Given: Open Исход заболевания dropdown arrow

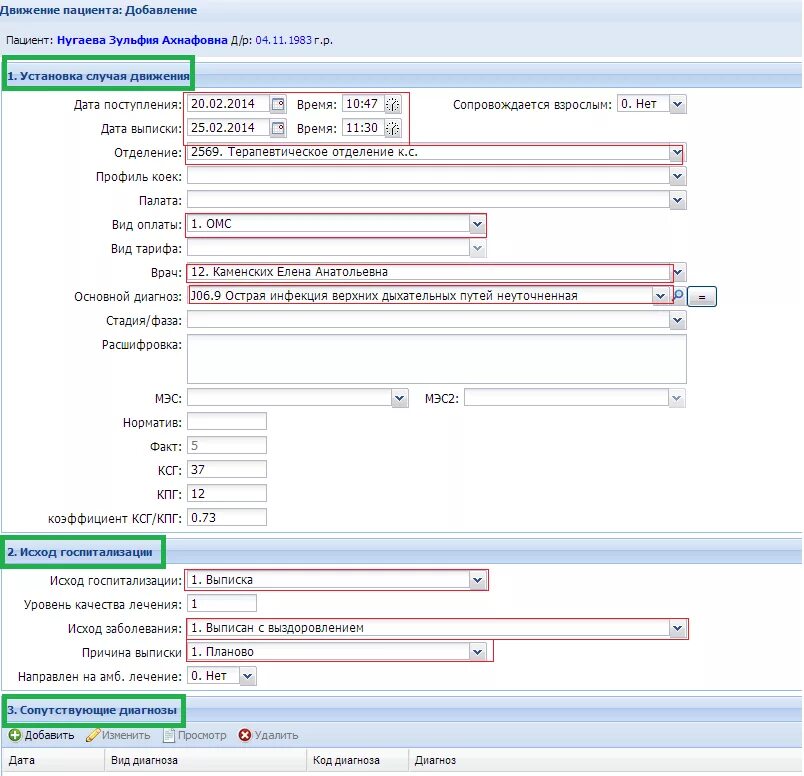Looking at the screenshot, I should click(677, 628).
